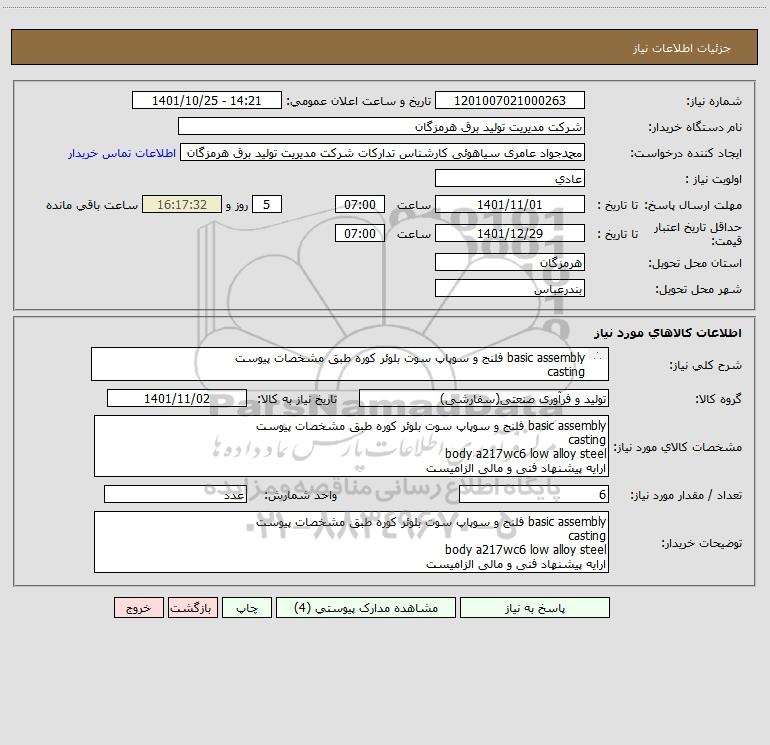Click the مهلت ارسال پاسخ label
Viewport: 770px width, 745px height.
(693, 205)
